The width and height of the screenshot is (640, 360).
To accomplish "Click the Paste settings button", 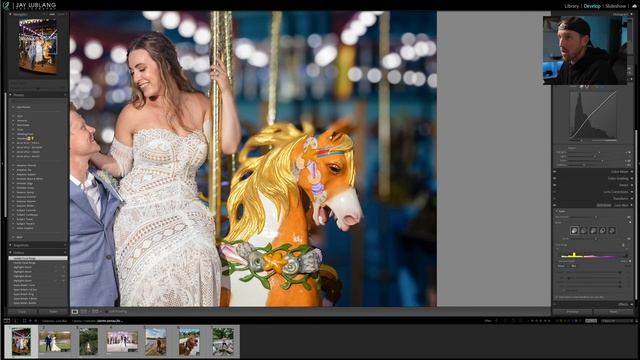I will 53,311.
